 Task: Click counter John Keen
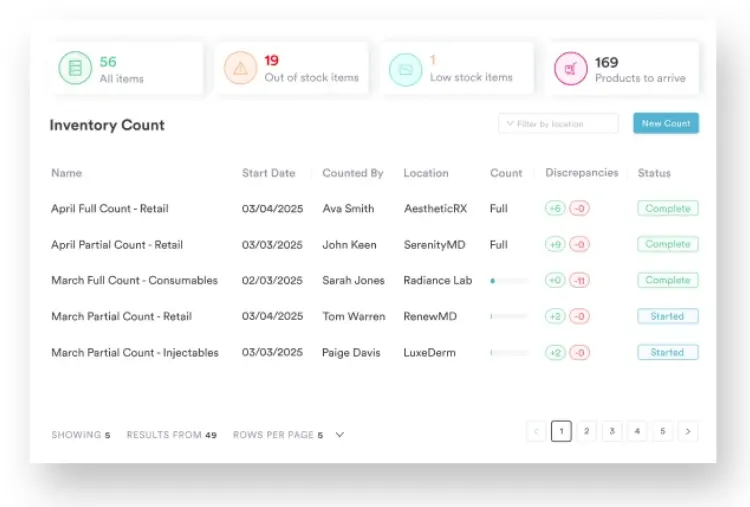pyautogui.click(x=349, y=244)
